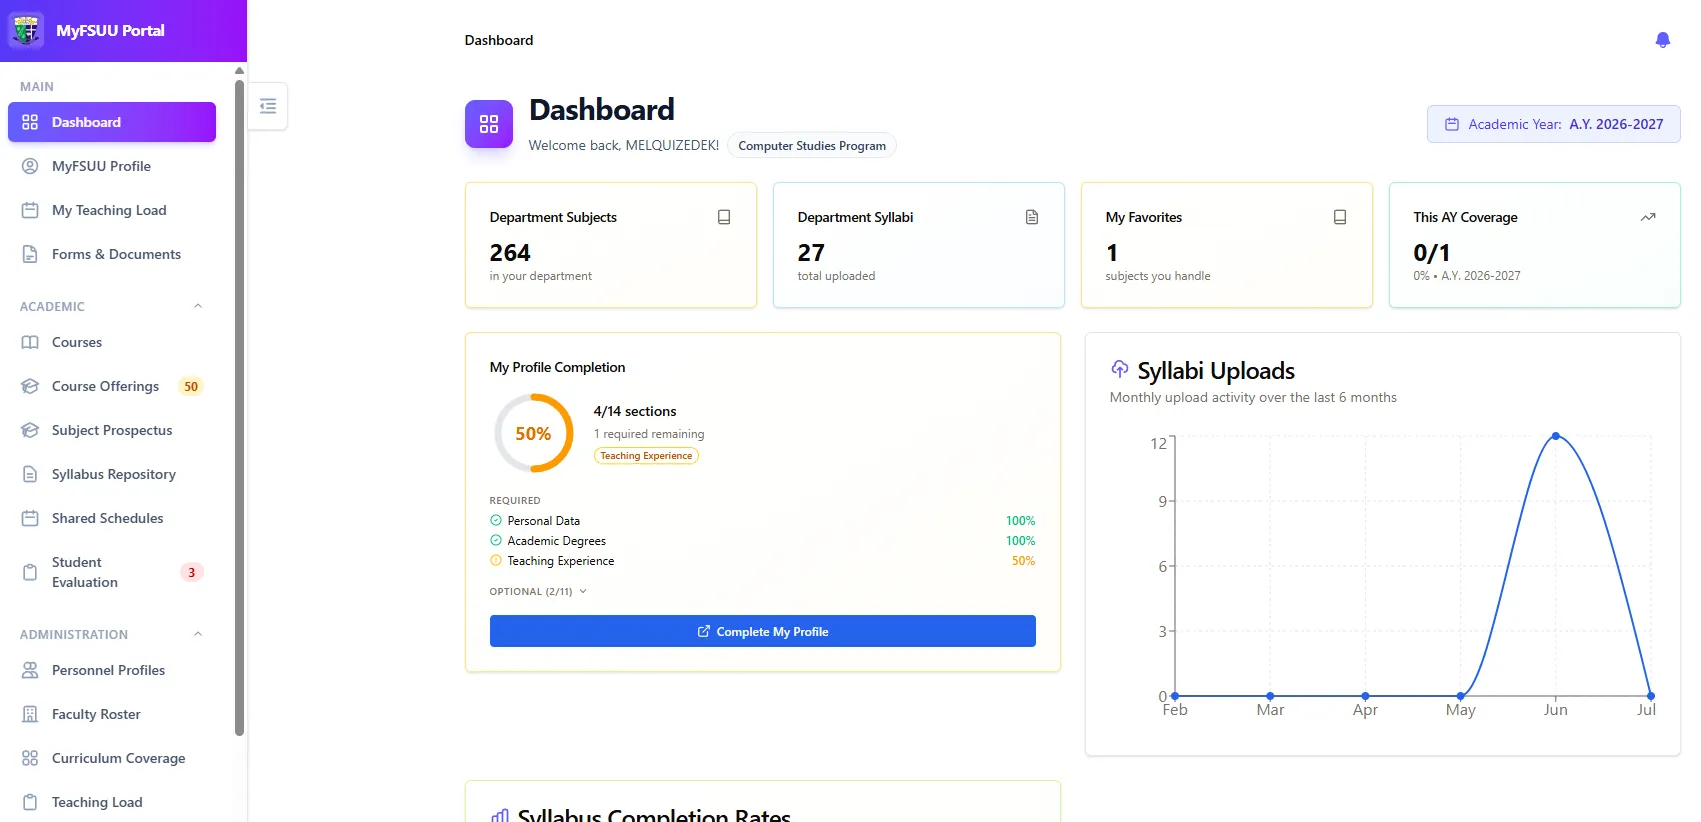
Task: Toggle the sidebar collapse icon
Action: (268, 106)
